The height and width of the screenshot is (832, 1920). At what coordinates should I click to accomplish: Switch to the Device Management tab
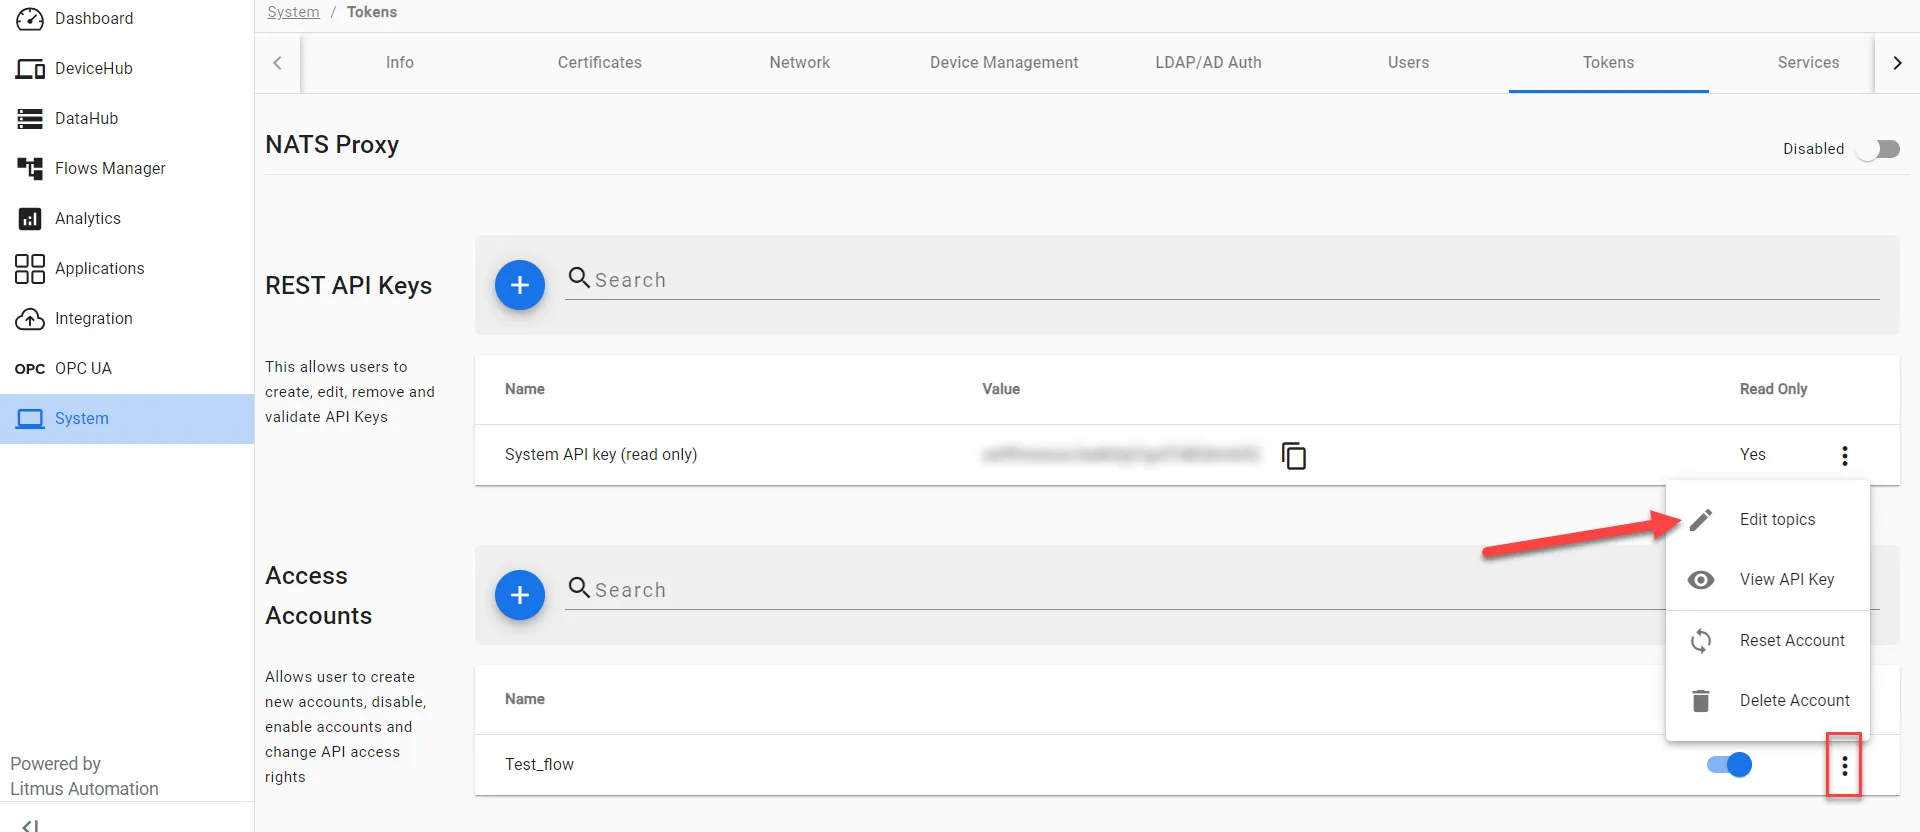point(1004,62)
